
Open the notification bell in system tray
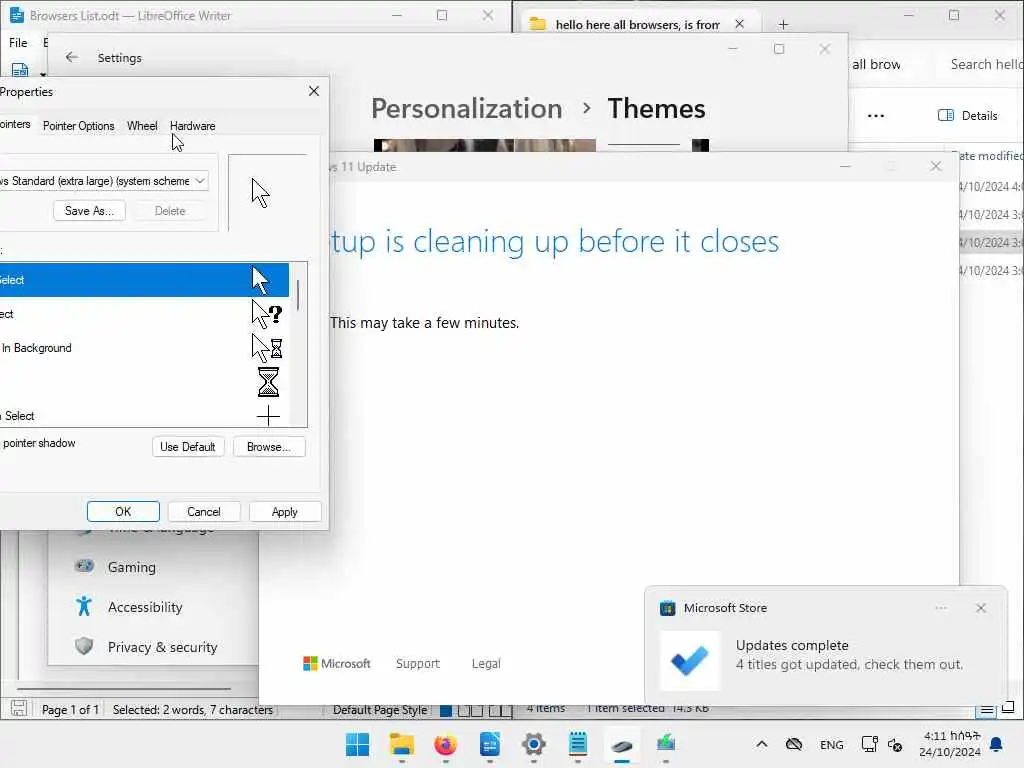[x=997, y=744]
